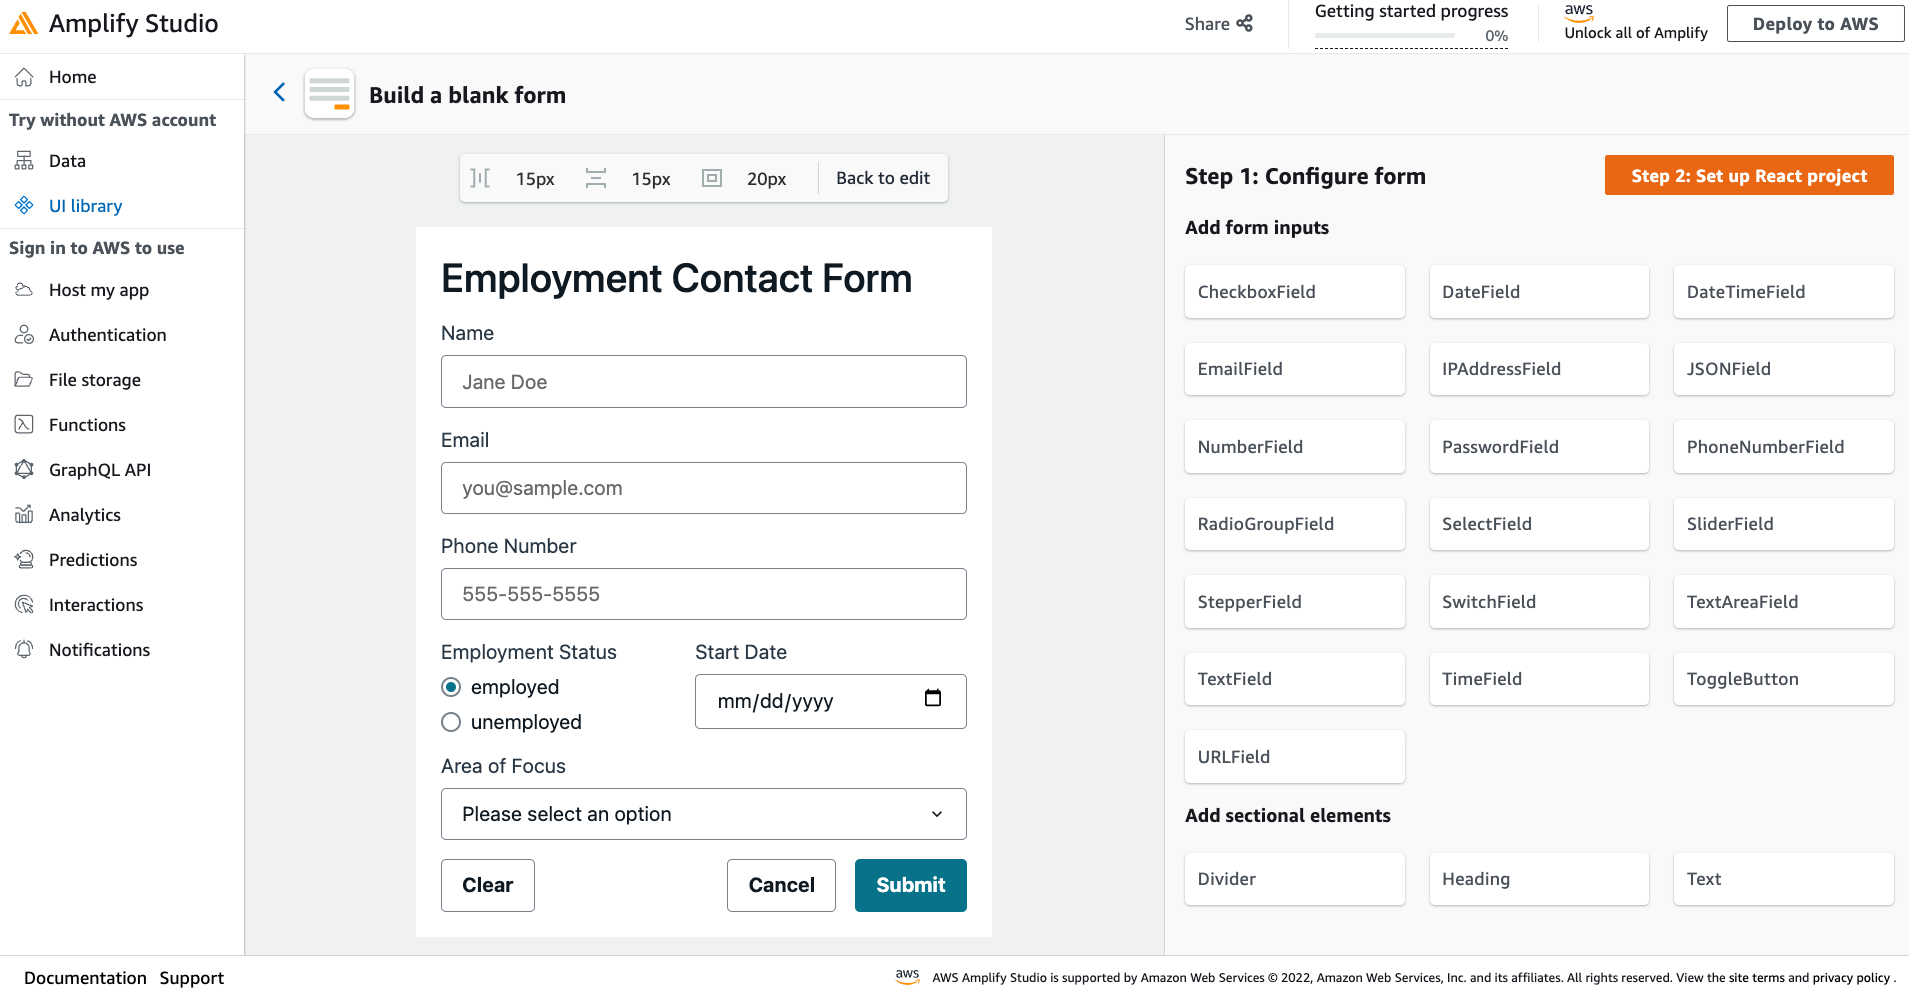Click the Back to edit button
1909x993 pixels.
click(x=883, y=177)
